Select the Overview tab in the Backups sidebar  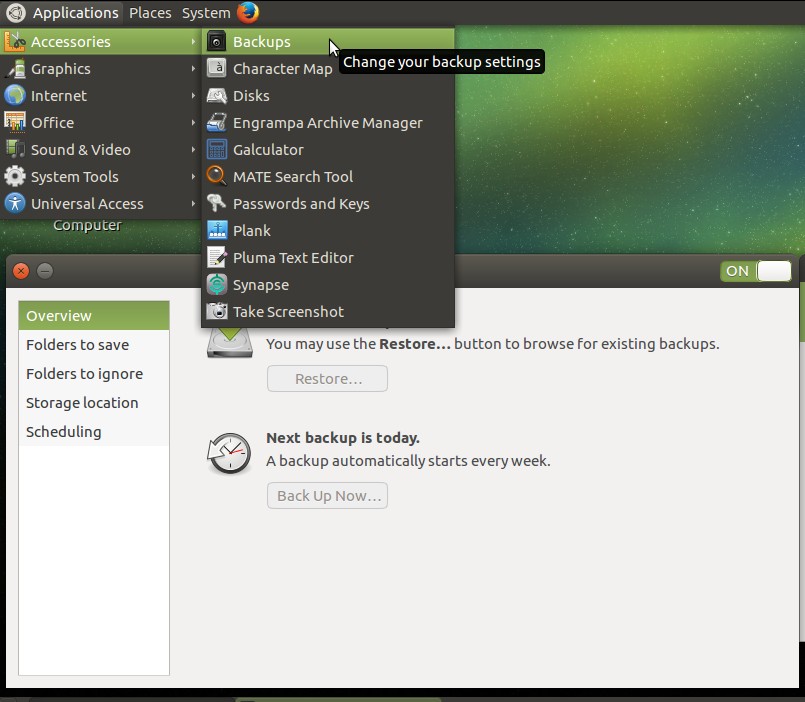click(x=94, y=315)
